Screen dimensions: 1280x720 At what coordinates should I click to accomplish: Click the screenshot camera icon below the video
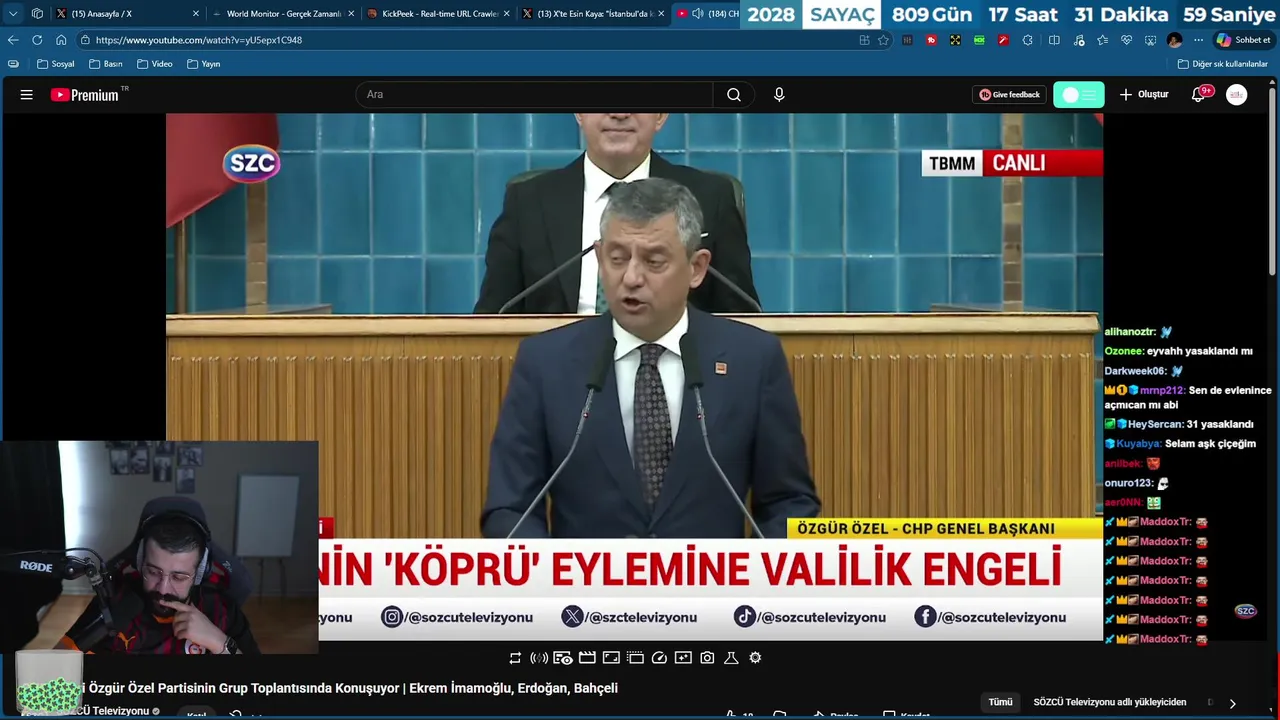pos(707,658)
